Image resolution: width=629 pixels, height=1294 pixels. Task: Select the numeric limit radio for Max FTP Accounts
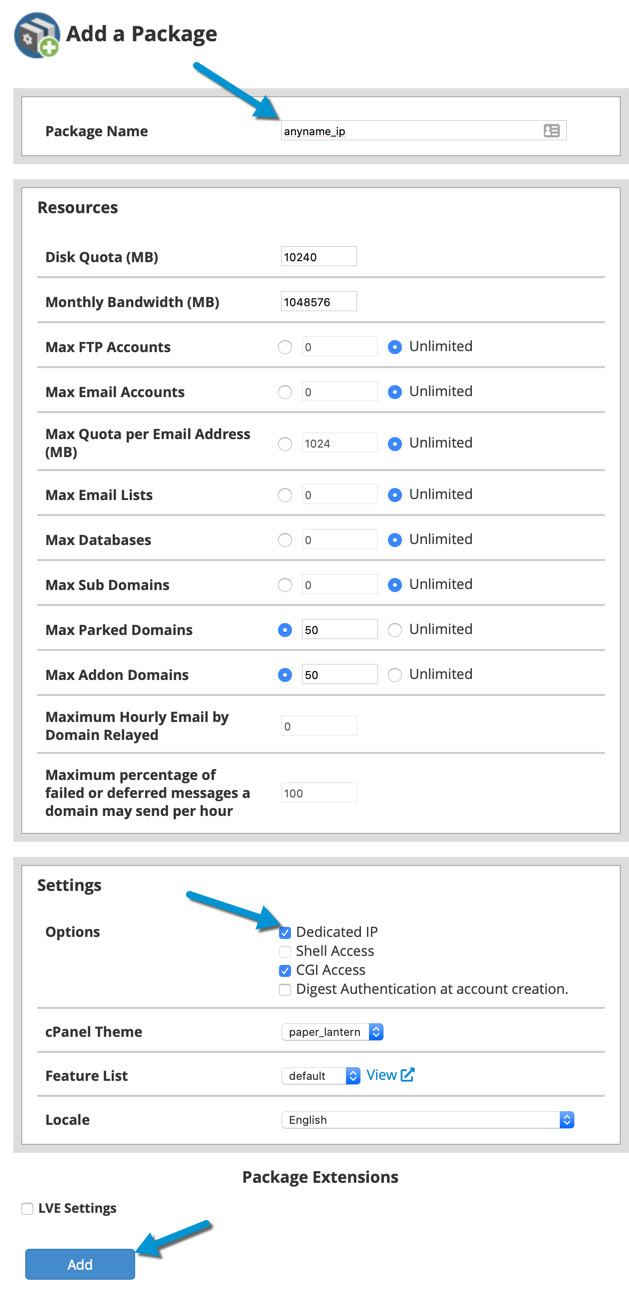tap(285, 347)
